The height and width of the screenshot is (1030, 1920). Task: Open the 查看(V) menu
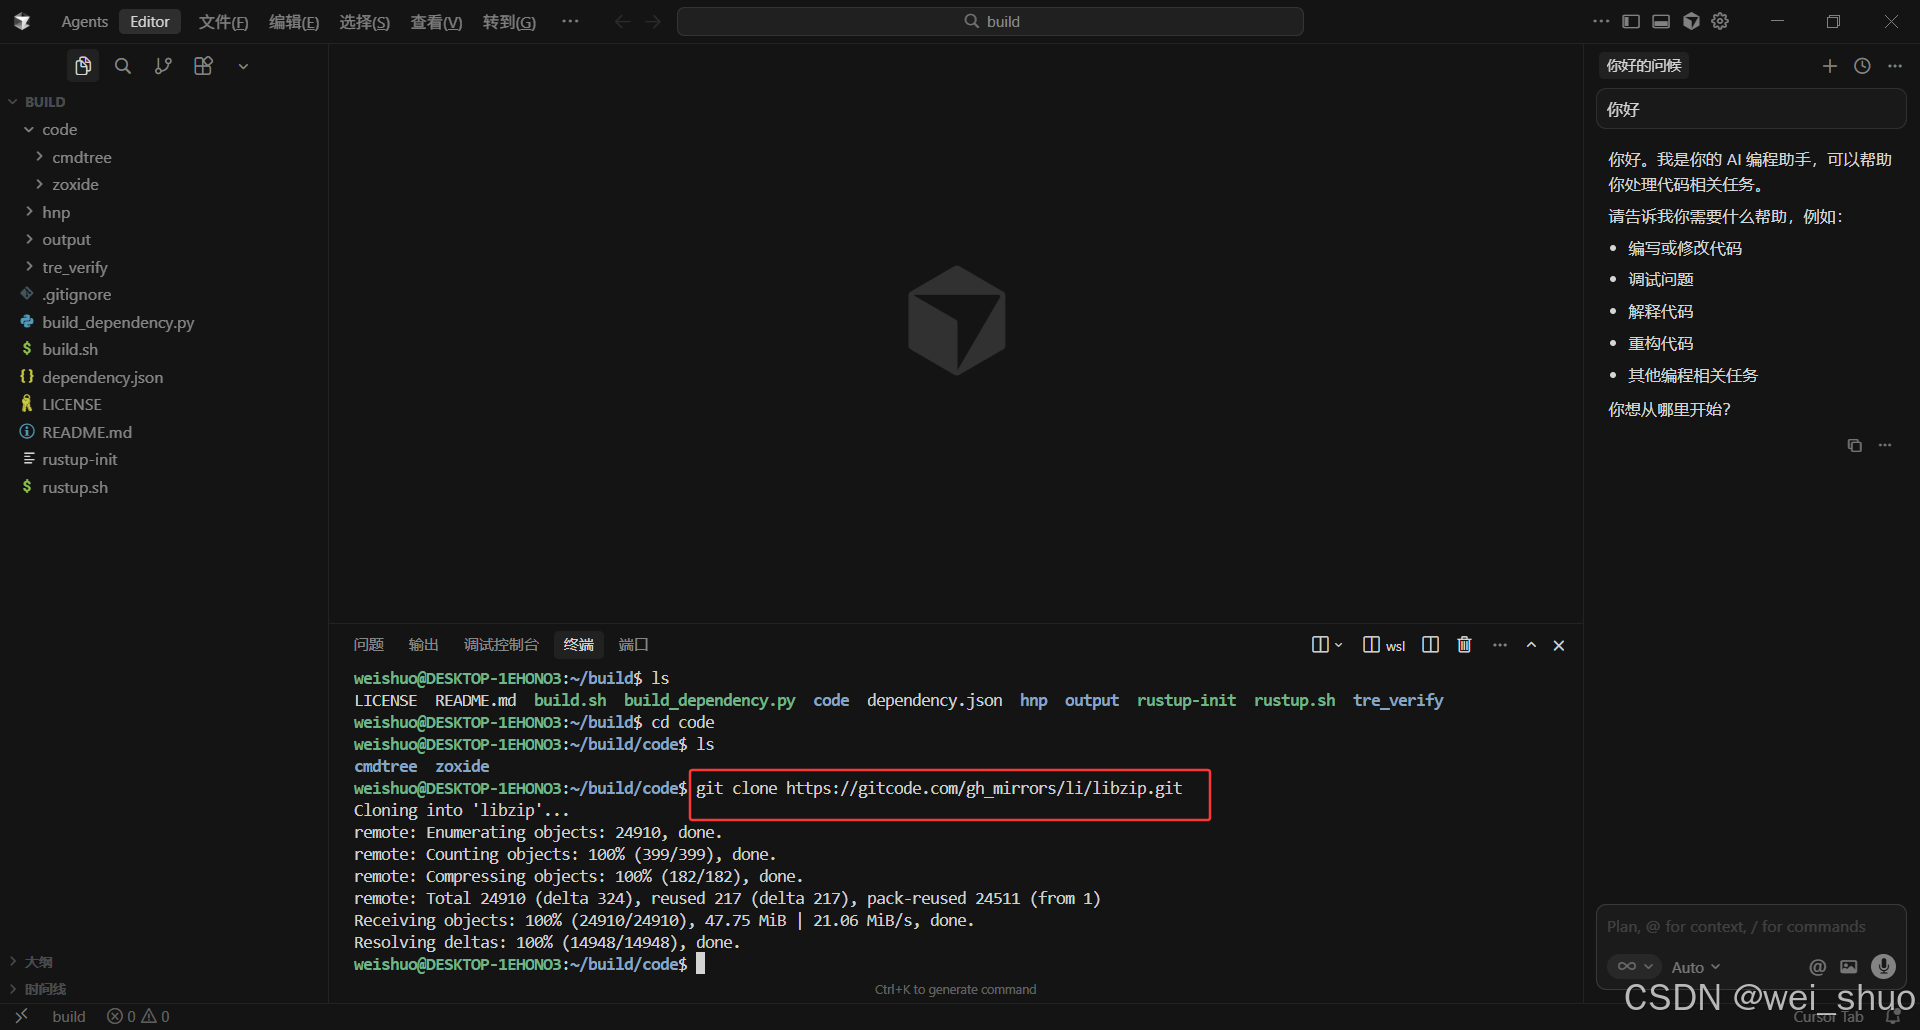[436, 21]
